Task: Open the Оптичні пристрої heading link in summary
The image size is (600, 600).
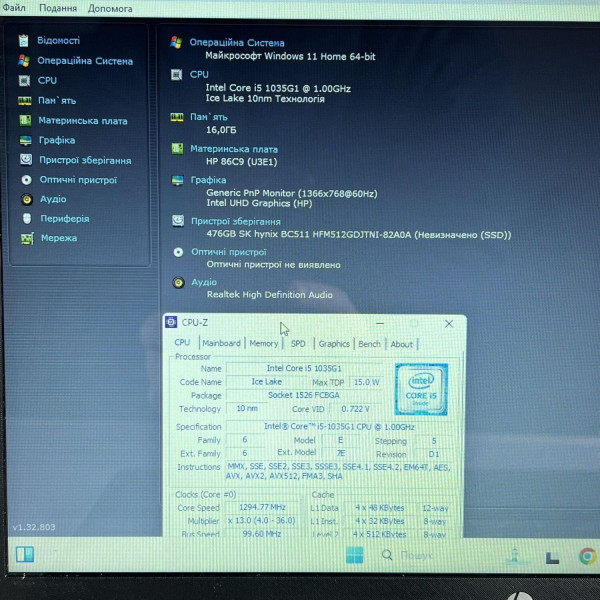Action: (229, 252)
